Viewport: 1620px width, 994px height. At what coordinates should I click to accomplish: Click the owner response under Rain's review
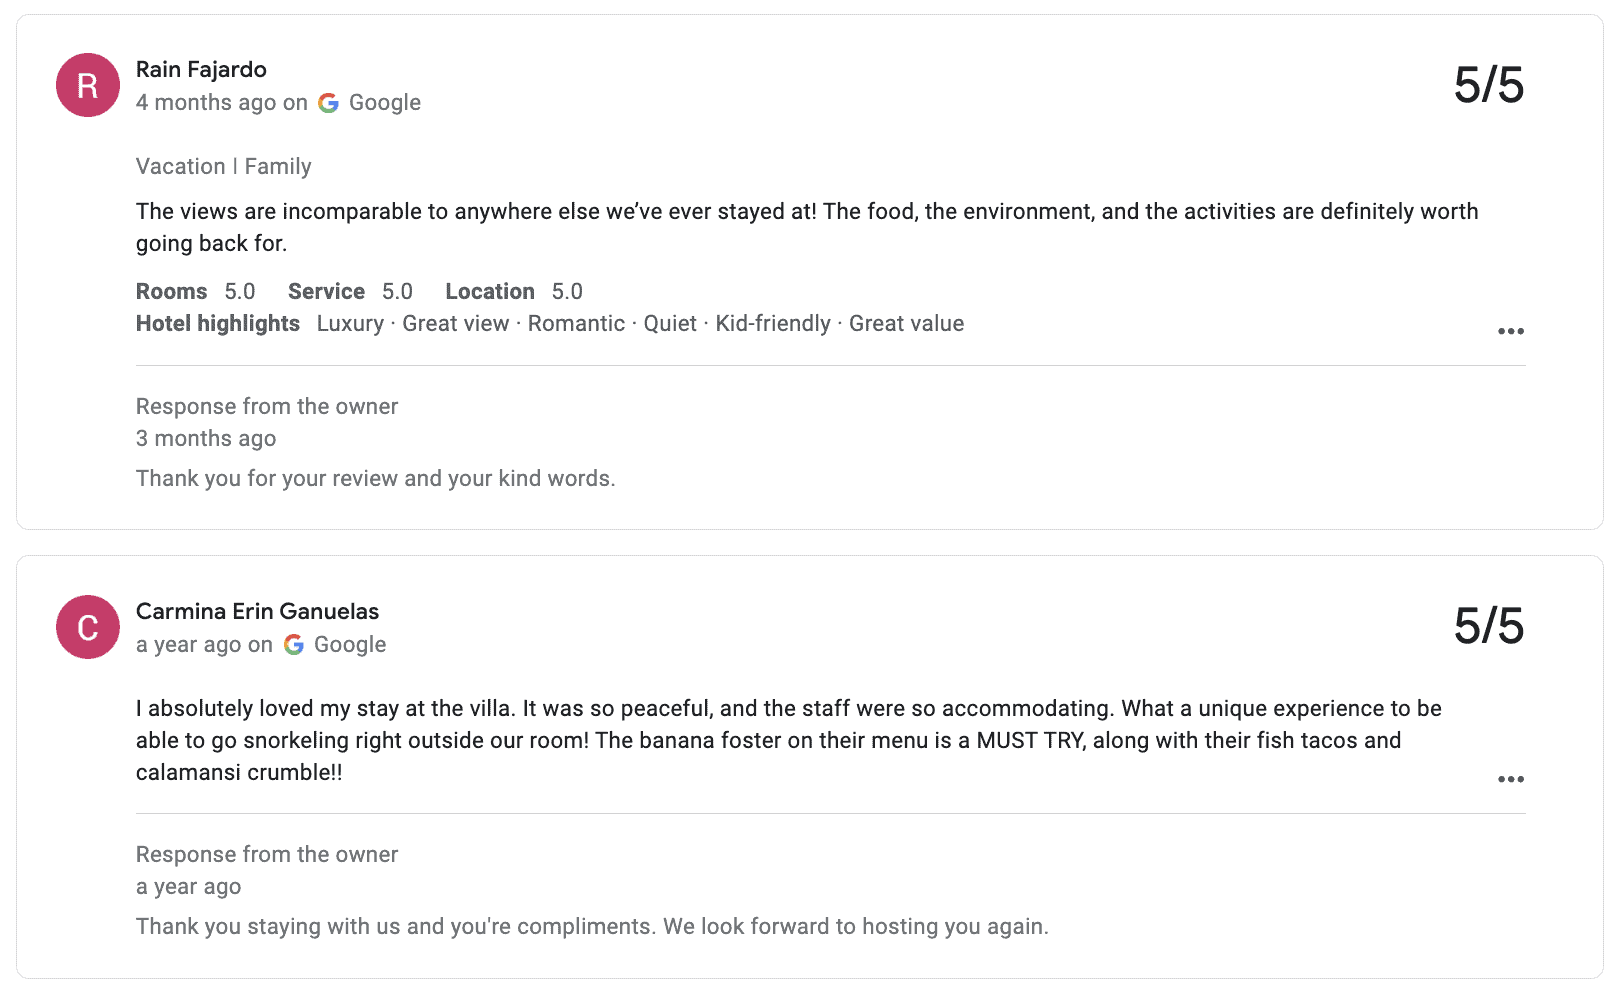point(375,478)
